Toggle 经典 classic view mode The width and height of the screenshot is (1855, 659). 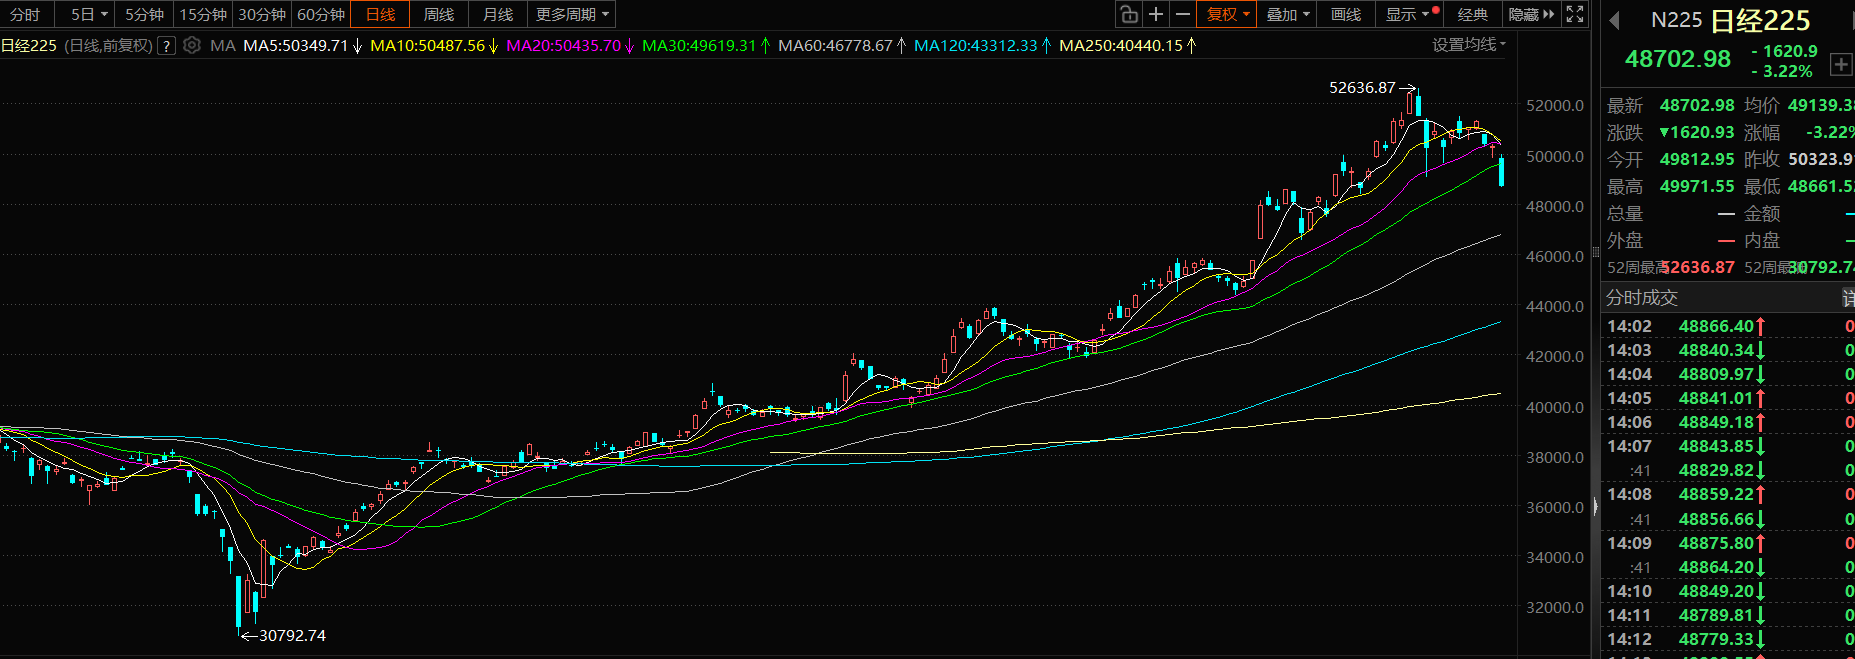[x=1472, y=14]
